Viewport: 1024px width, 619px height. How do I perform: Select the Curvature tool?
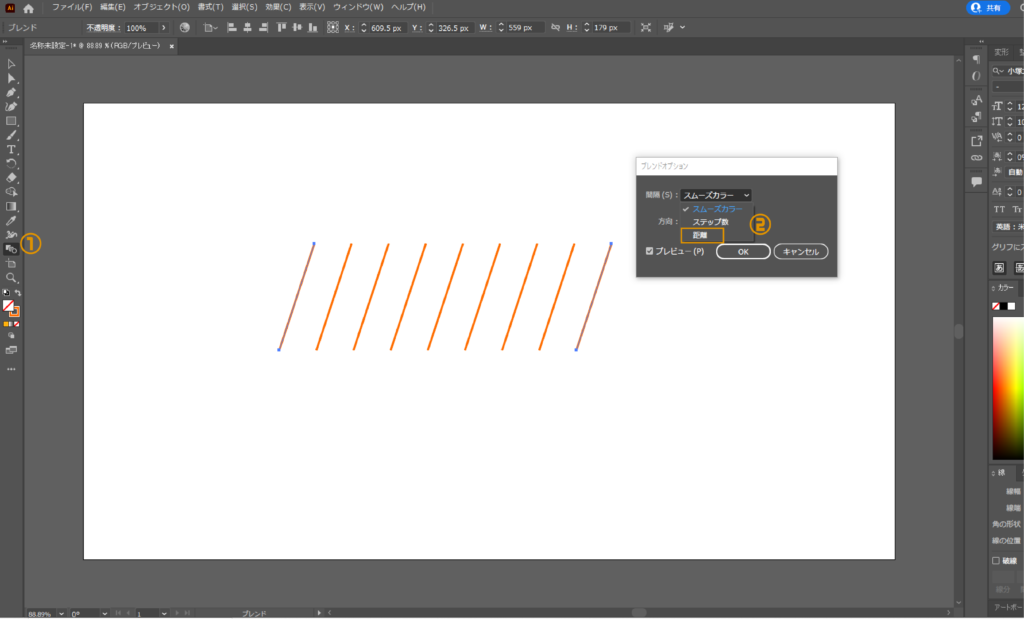point(11,106)
